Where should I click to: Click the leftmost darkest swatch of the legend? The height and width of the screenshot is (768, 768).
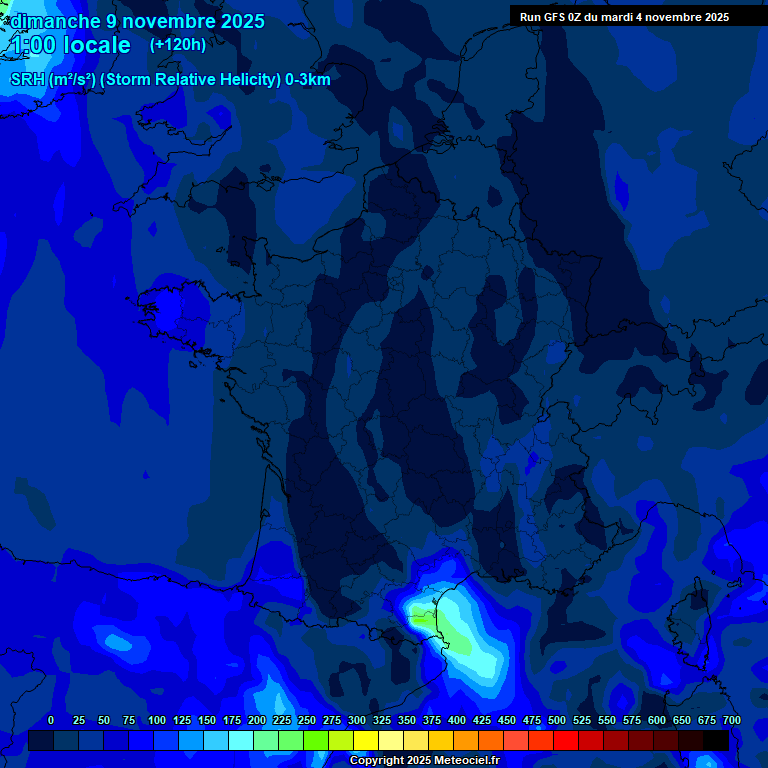tap(41, 740)
